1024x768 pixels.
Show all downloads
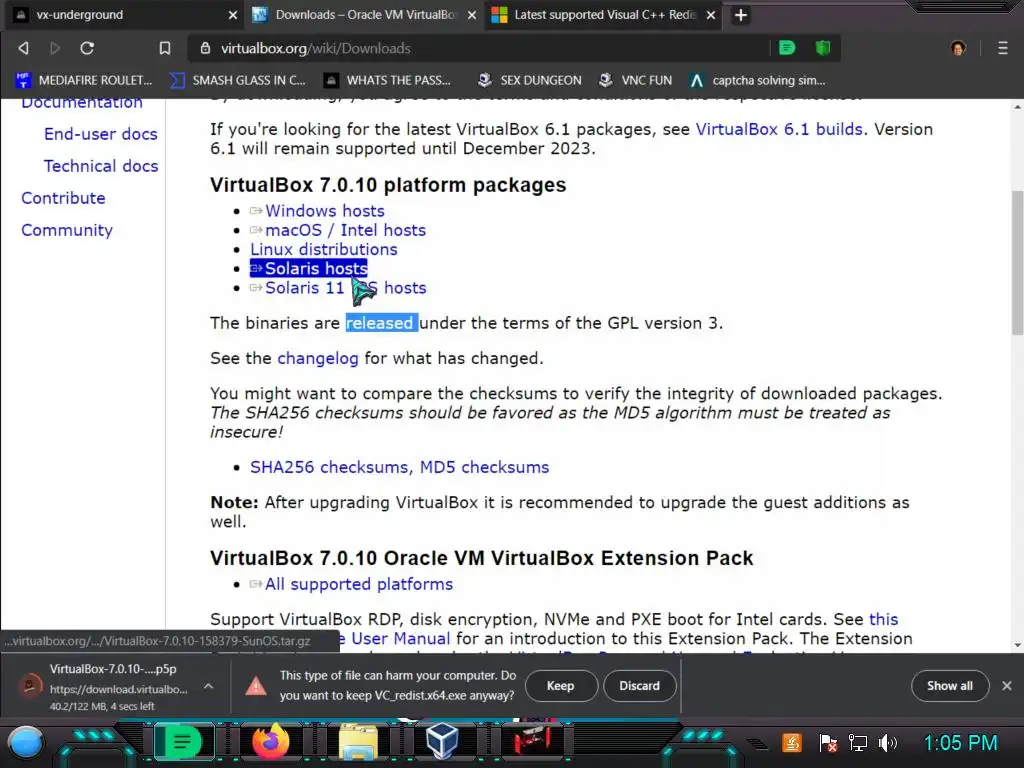click(x=950, y=686)
